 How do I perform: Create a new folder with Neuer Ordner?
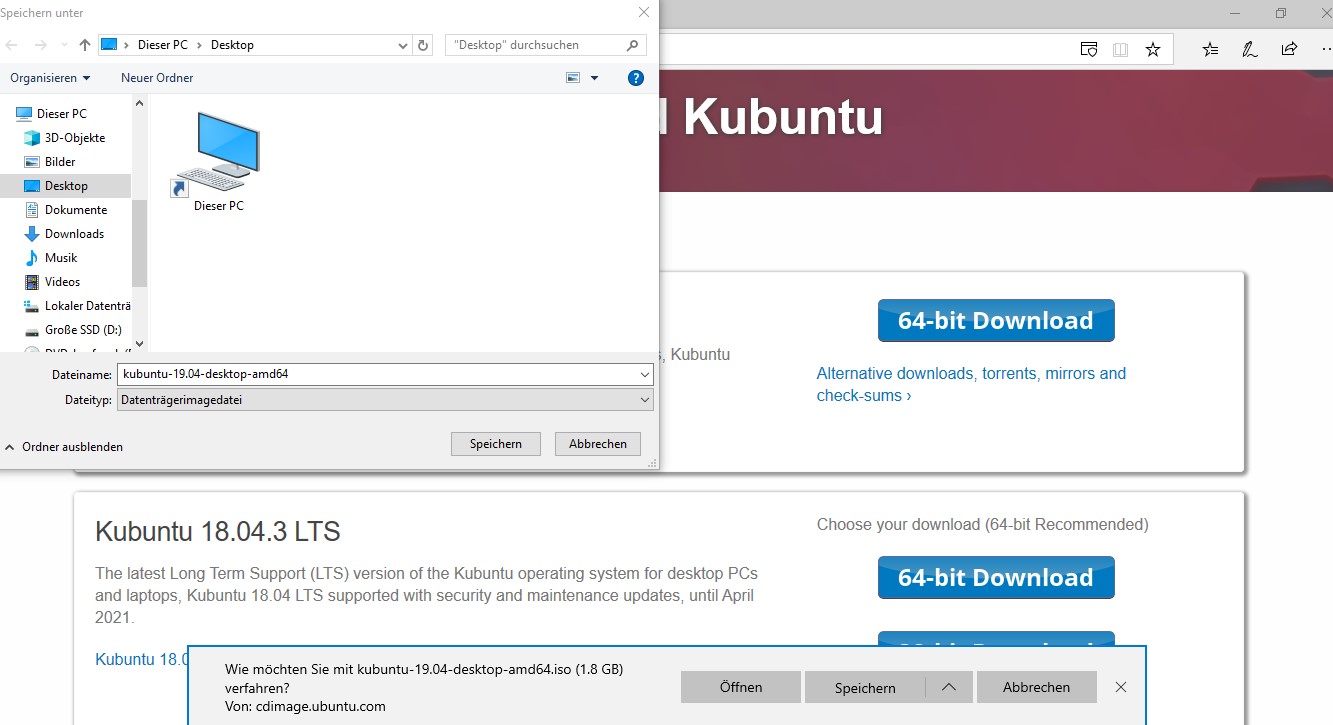157,78
